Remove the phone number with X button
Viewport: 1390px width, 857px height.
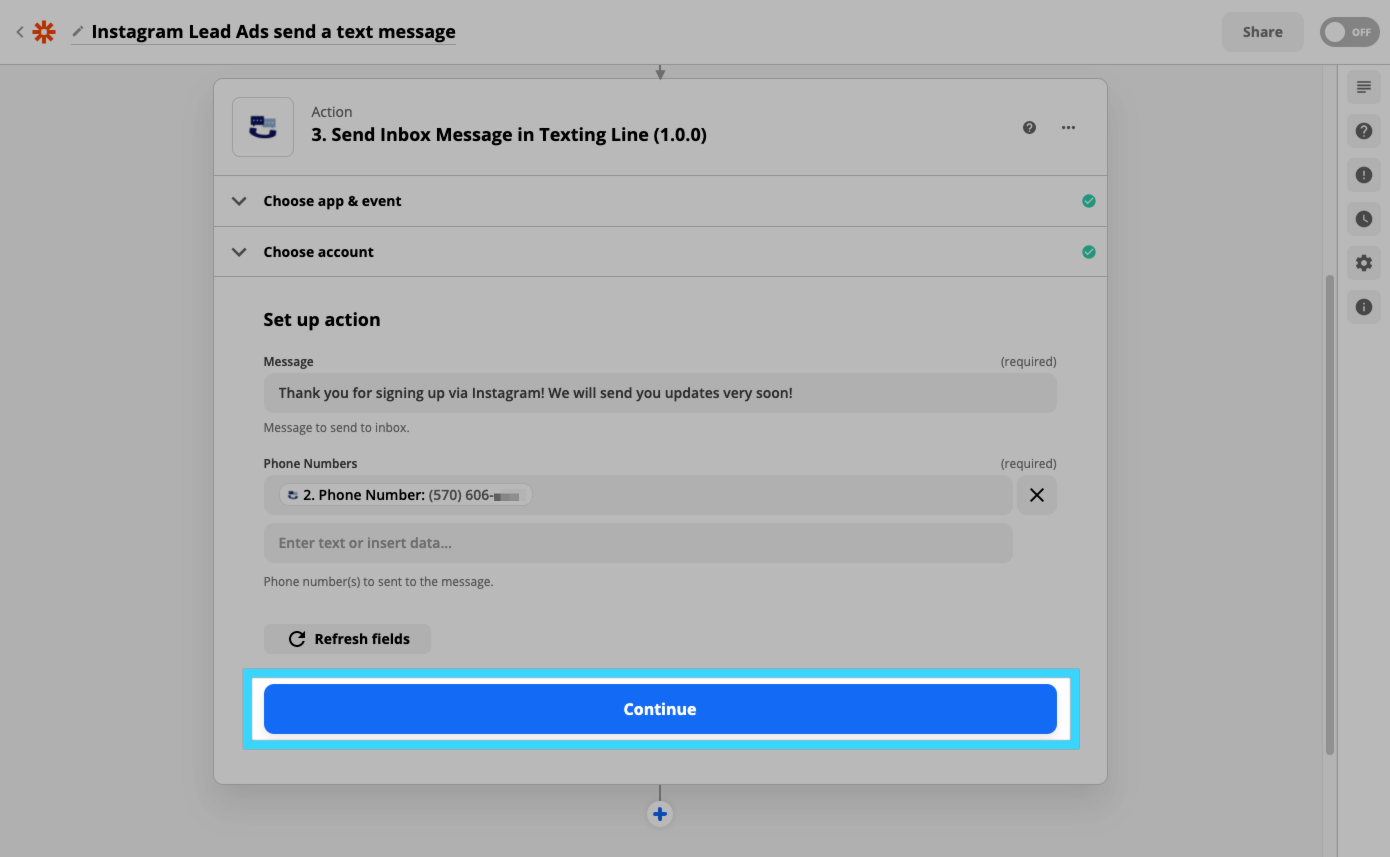pyautogui.click(x=1037, y=495)
